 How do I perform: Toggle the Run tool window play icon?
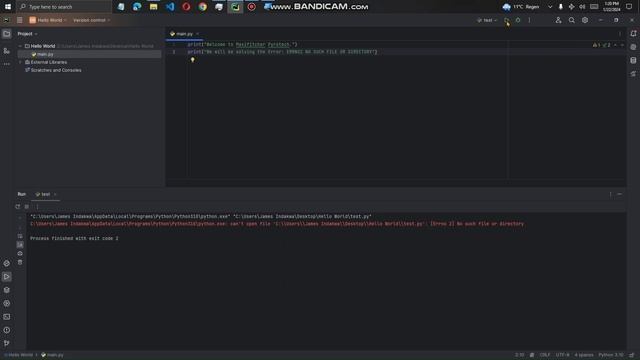point(7,277)
